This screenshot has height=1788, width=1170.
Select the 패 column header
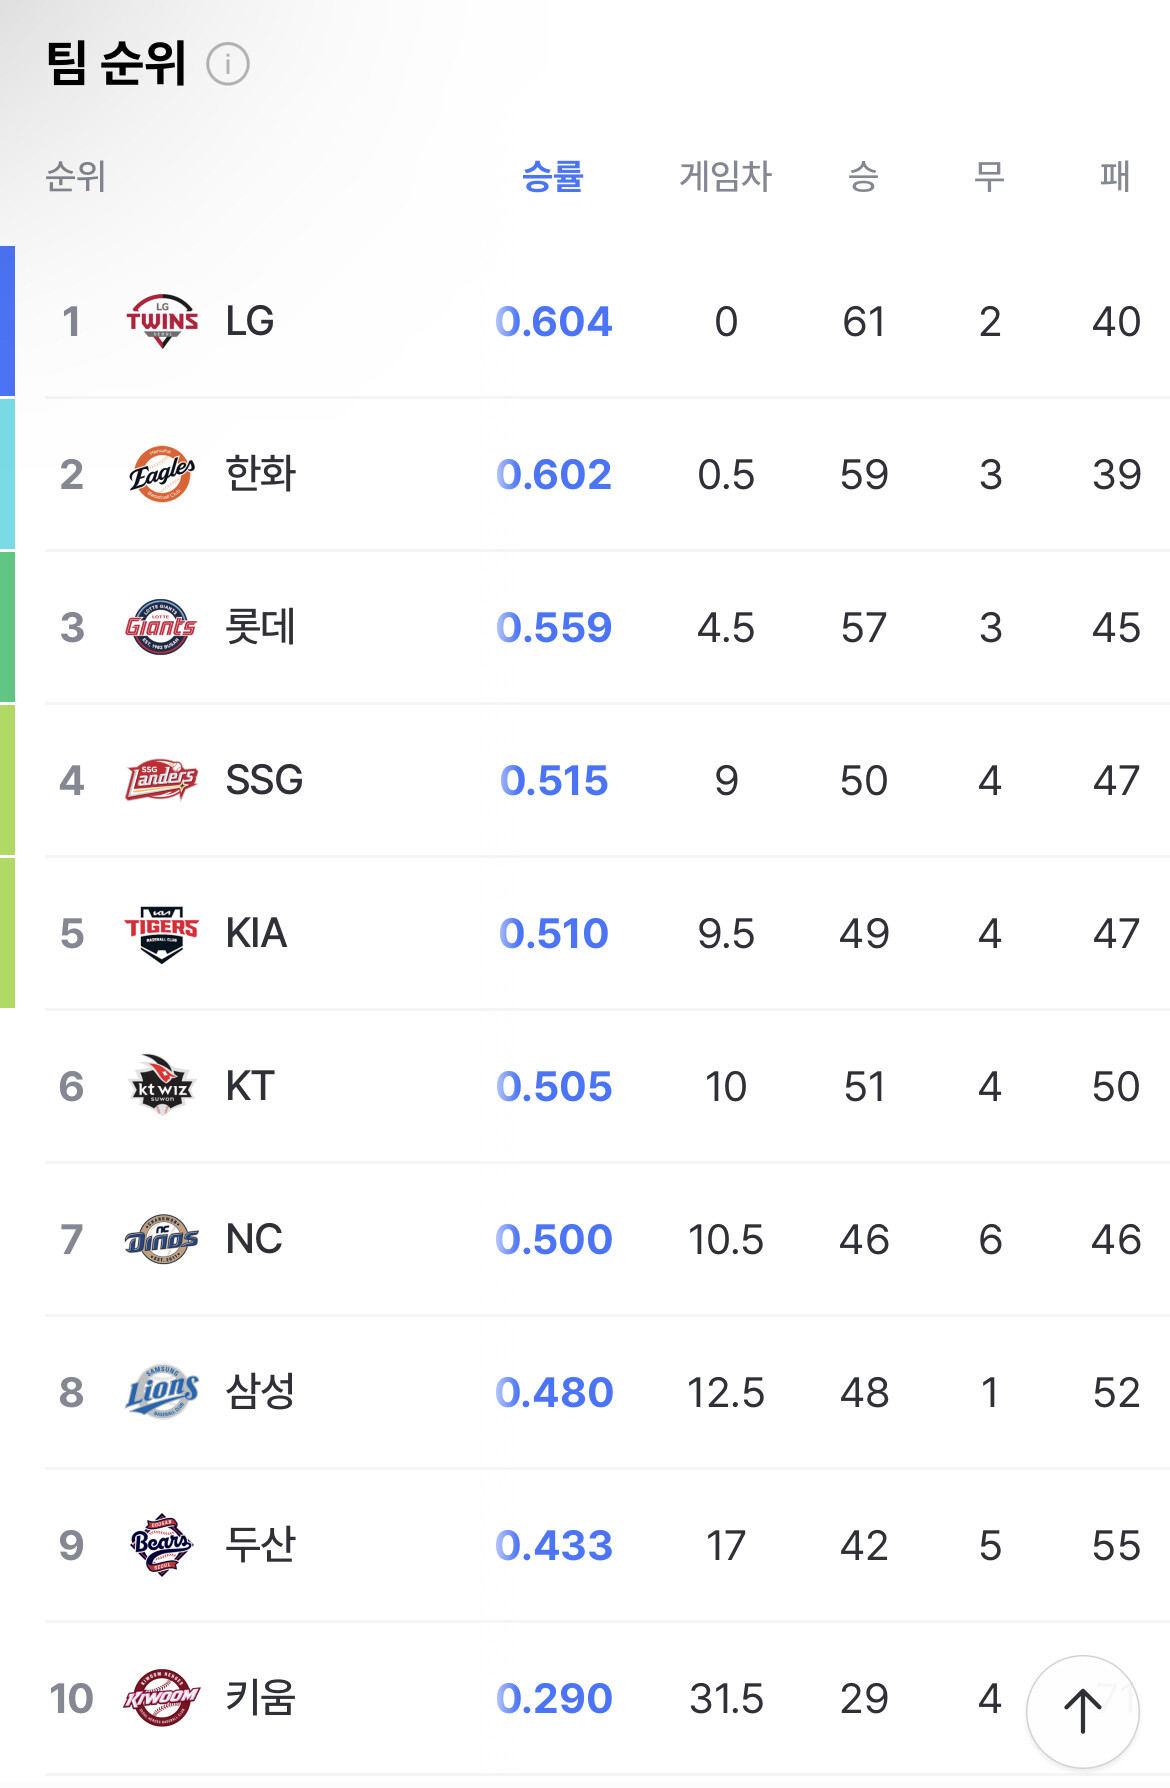tap(1115, 177)
